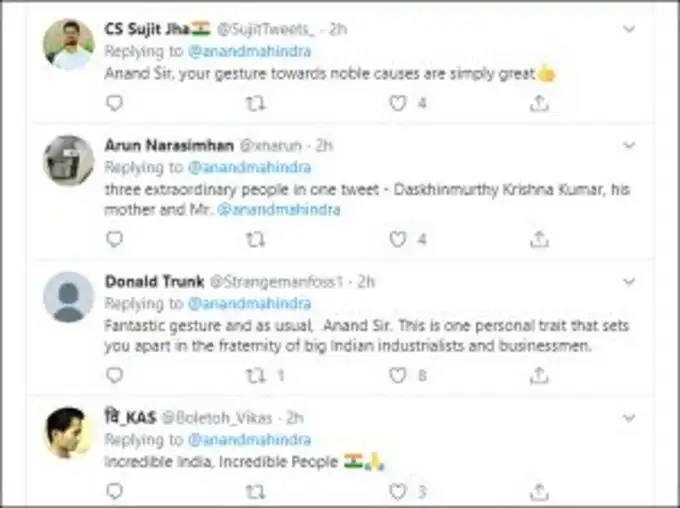Open the chevron menu on Donald Trunk's tweet
680x508 pixels.
click(628, 282)
